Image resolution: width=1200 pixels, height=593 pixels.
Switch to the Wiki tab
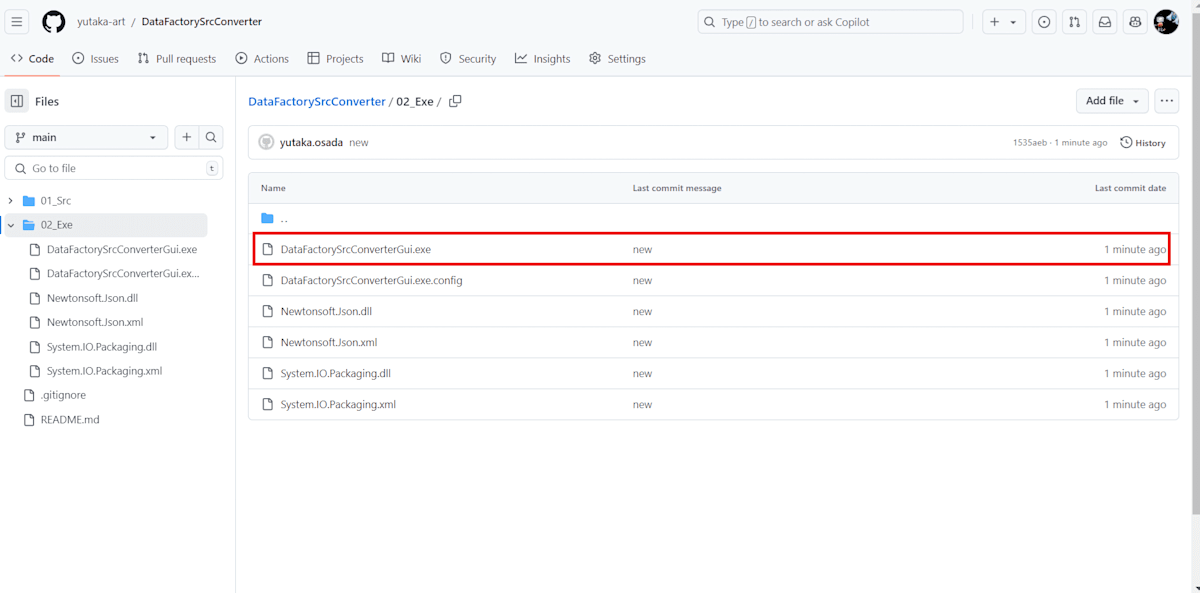click(402, 59)
